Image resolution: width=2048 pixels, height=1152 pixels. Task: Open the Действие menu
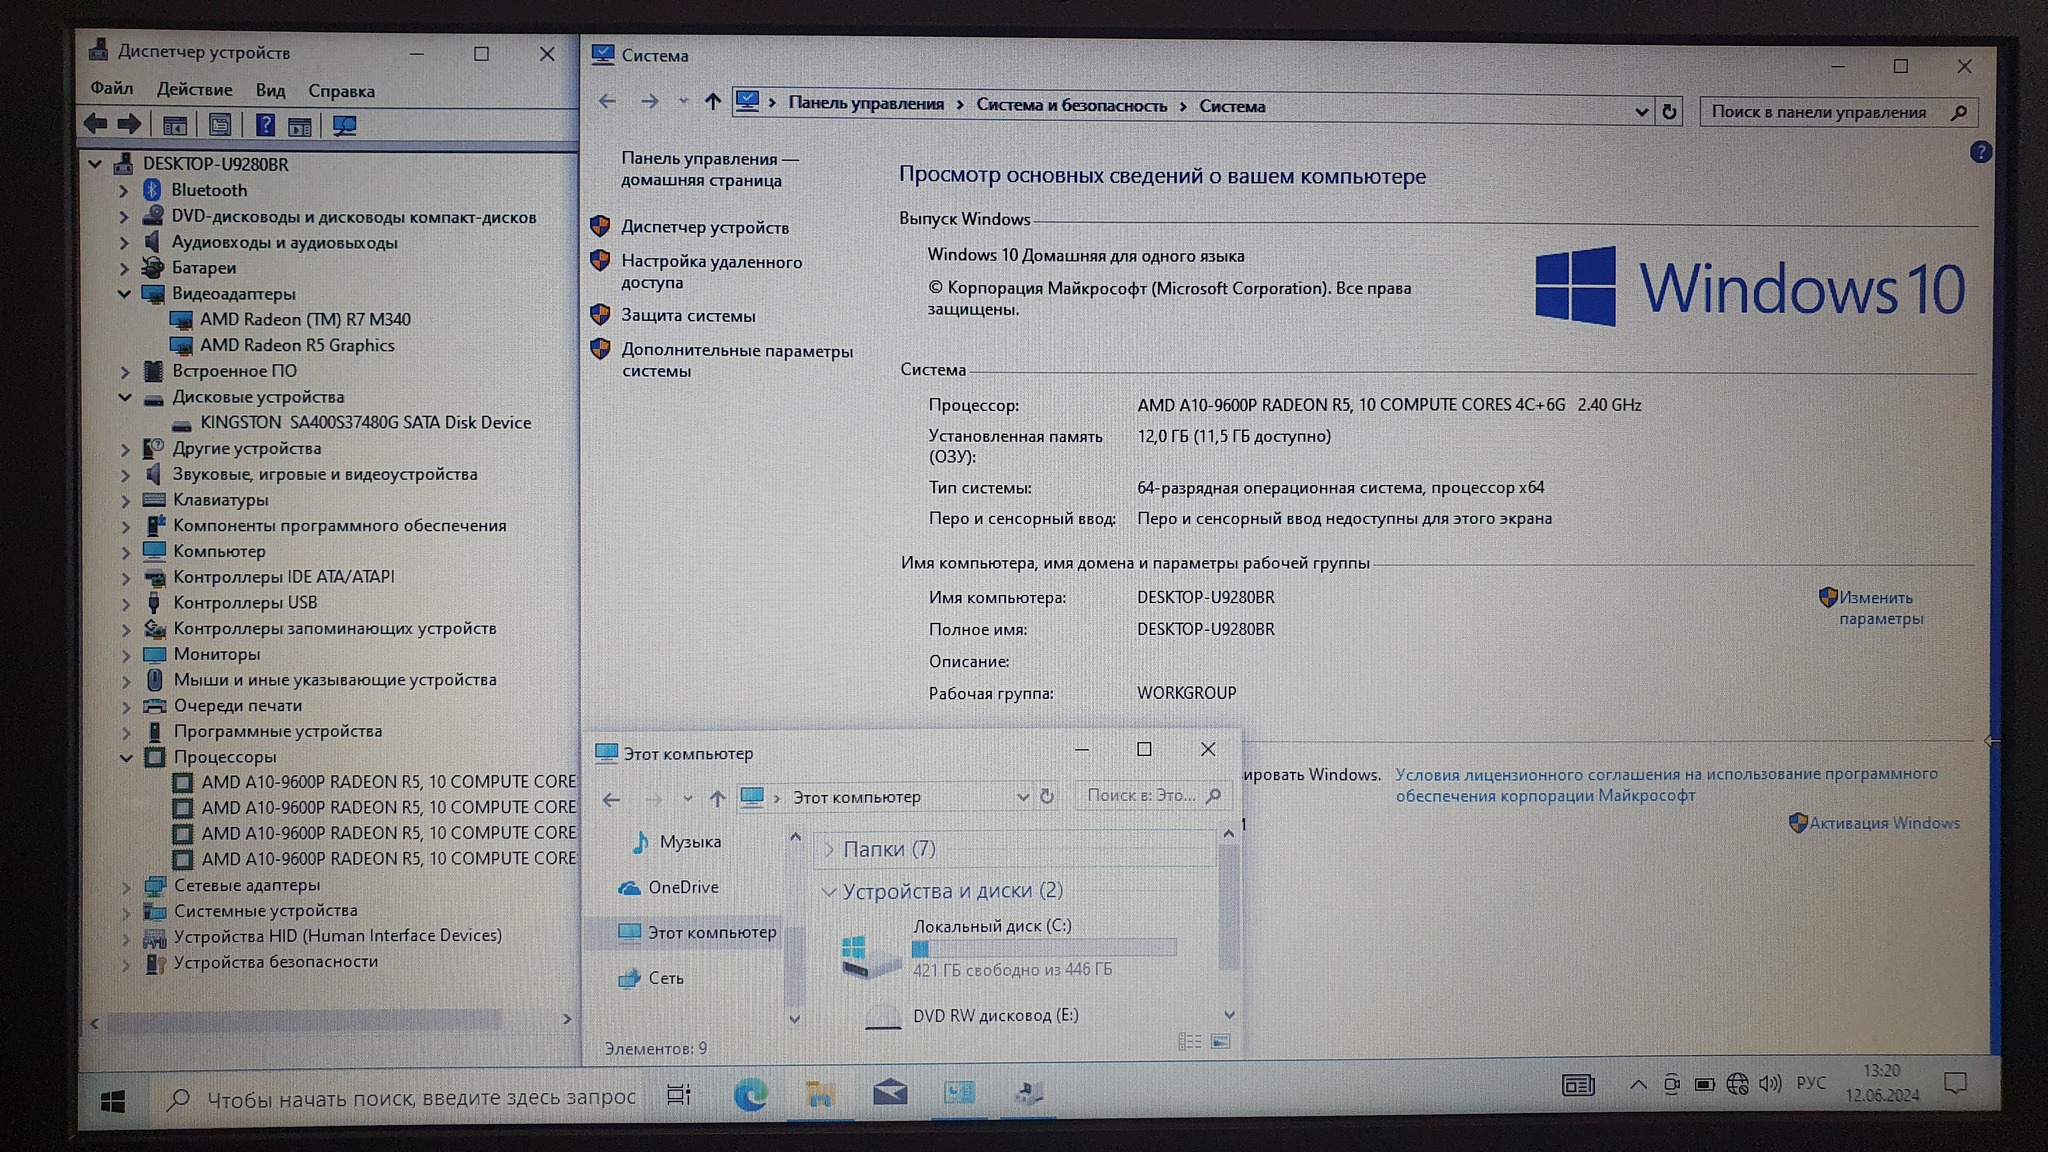(194, 90)
